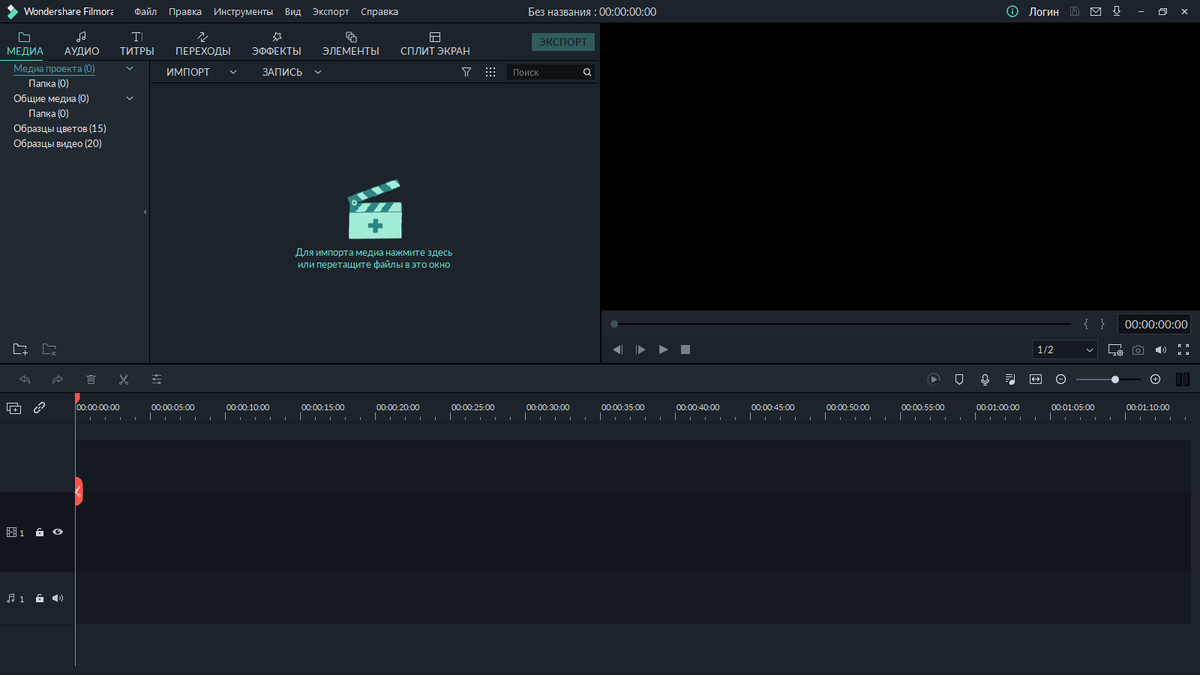Click the add new folder icon

pos(20,349)
